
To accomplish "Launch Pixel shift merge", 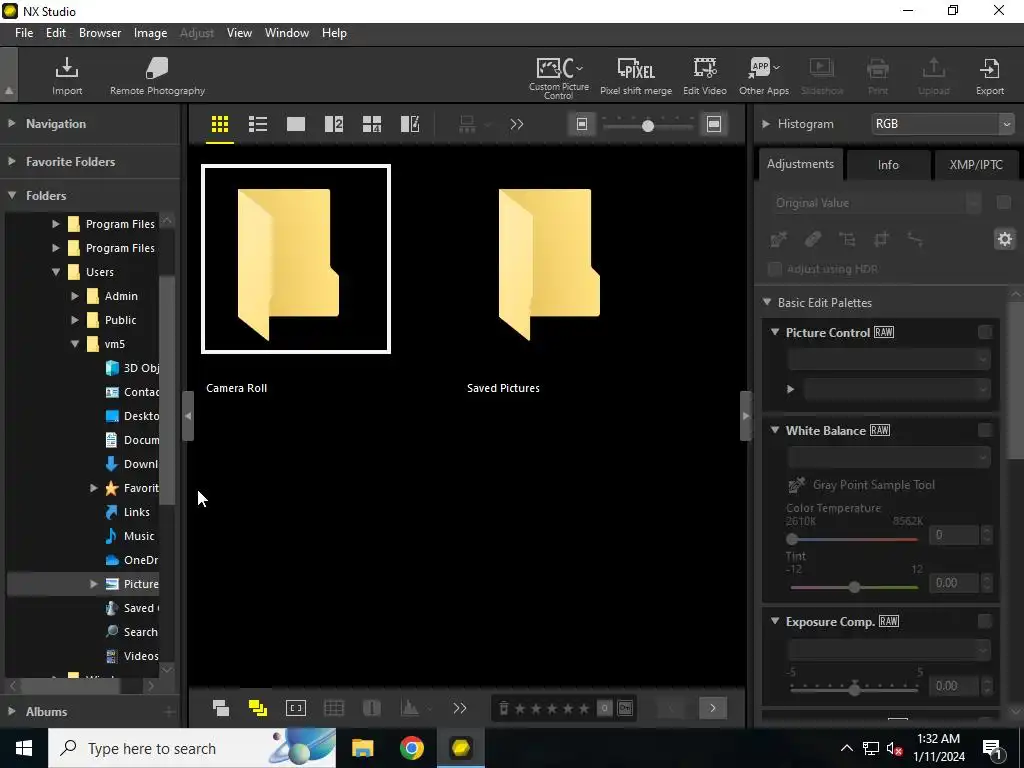I will (636, 76).
